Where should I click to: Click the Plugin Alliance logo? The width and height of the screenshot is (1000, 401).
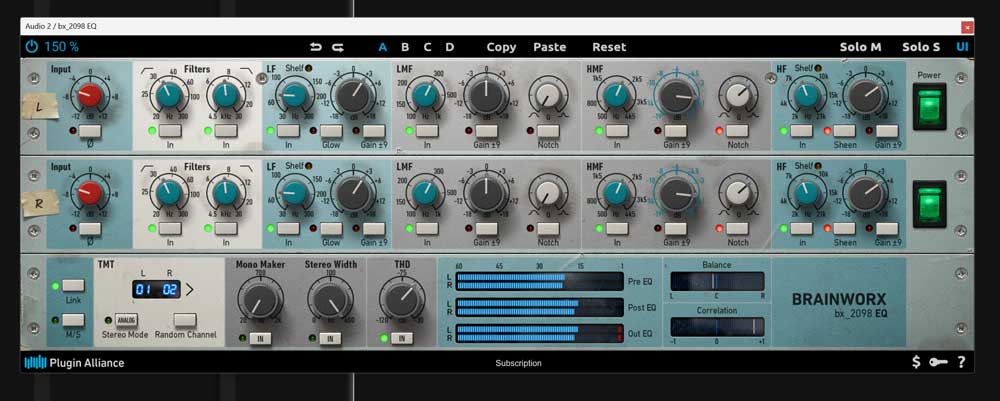point(74,363)
